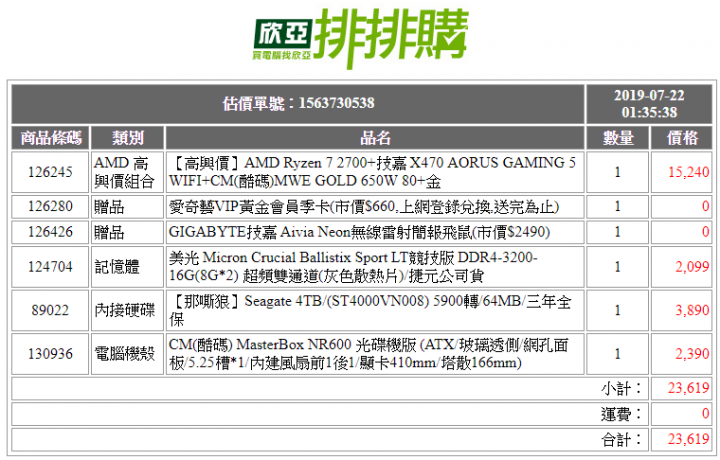Screen dimensions: 720x460
Task: Select barcode 124704
Action: coord(51,267)
